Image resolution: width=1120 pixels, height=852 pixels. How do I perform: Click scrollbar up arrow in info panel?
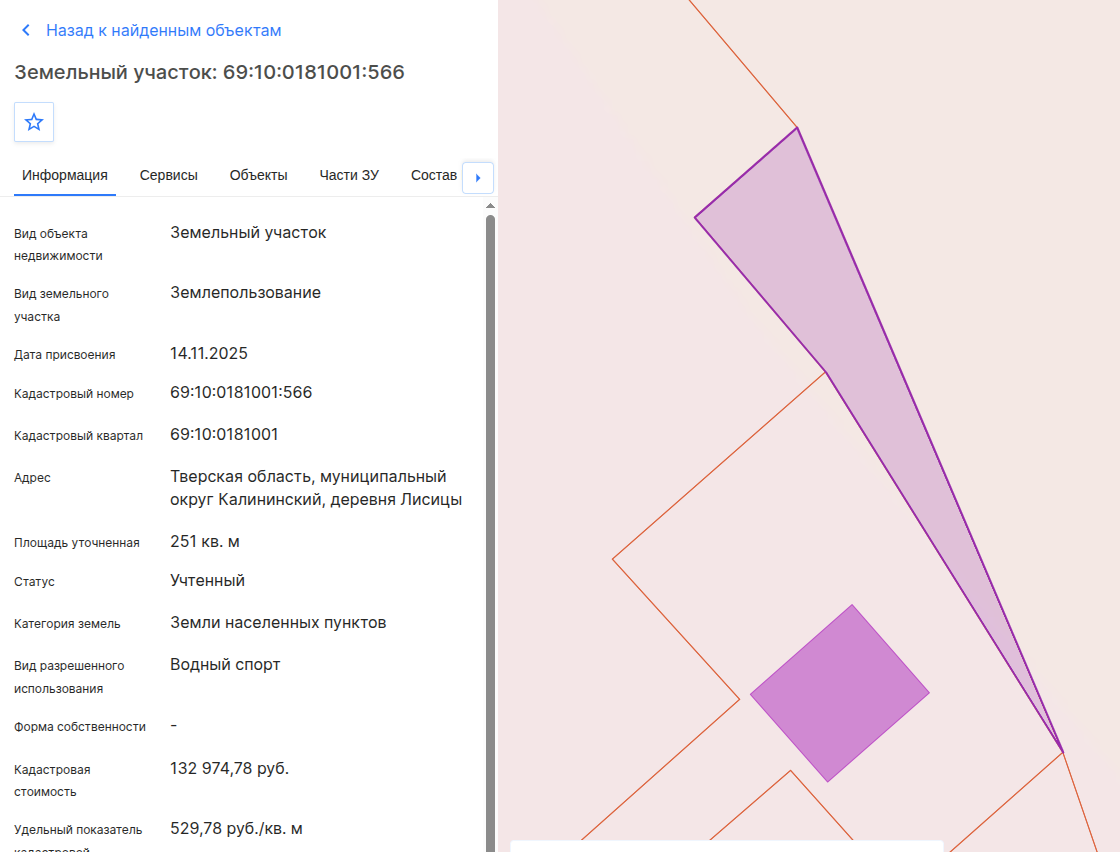point(490,206)
